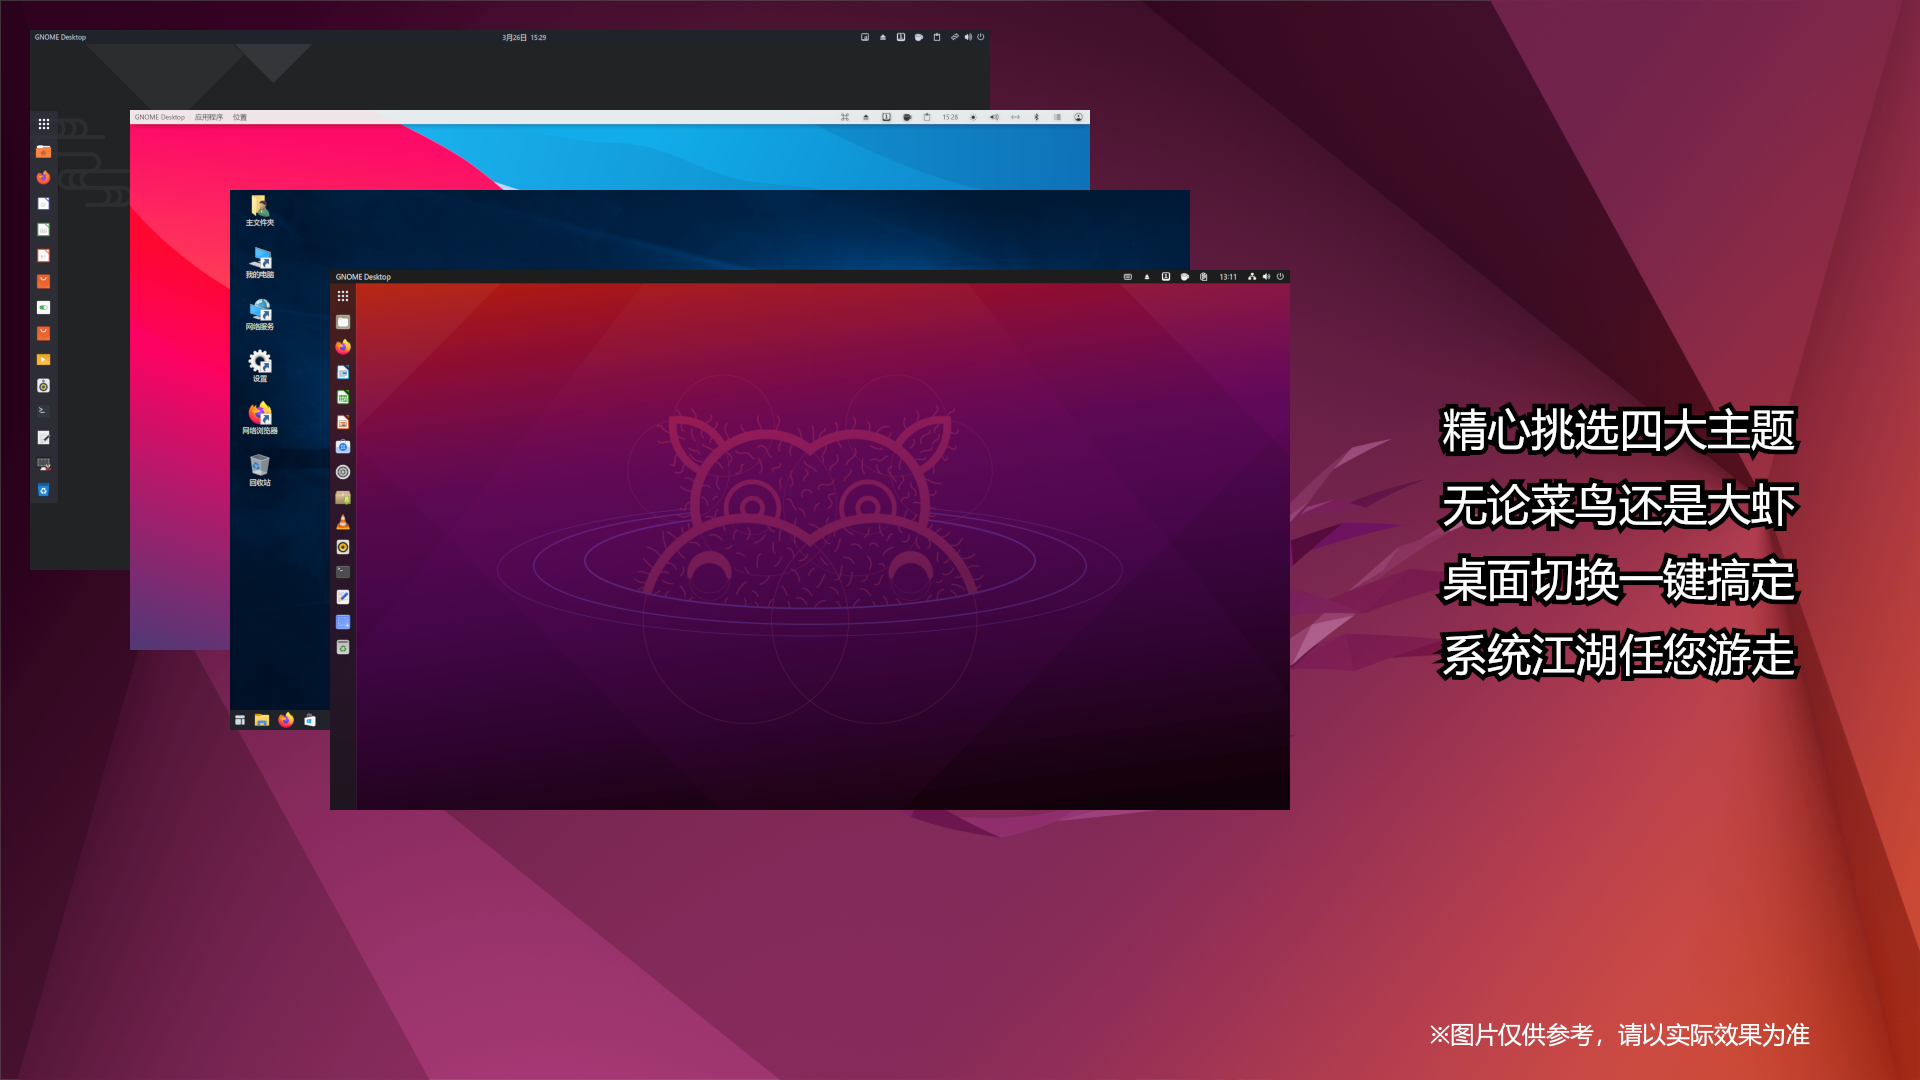Open the 应用程序 menu in the light panel
The width and height of the screenshot is (1920, 1080).
point(209,117)
